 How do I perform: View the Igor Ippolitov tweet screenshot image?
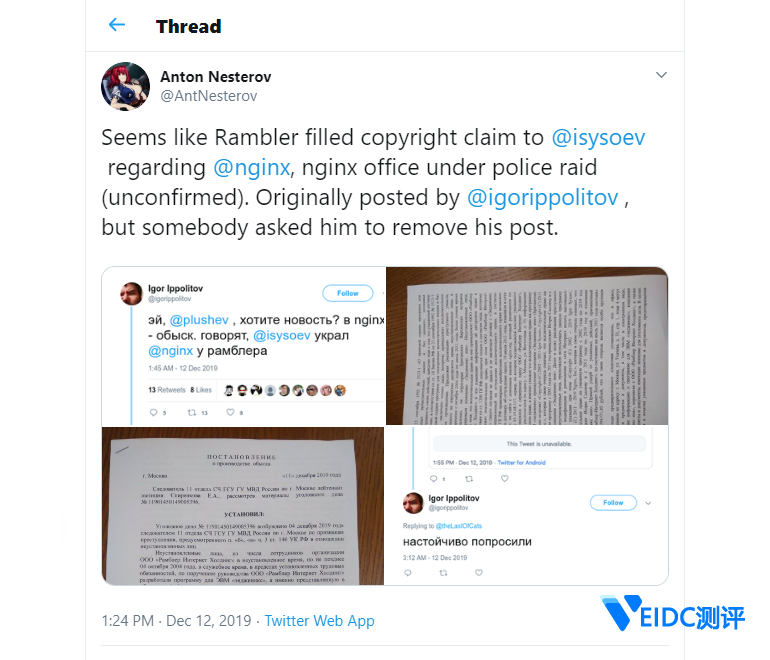click(244, 346)
